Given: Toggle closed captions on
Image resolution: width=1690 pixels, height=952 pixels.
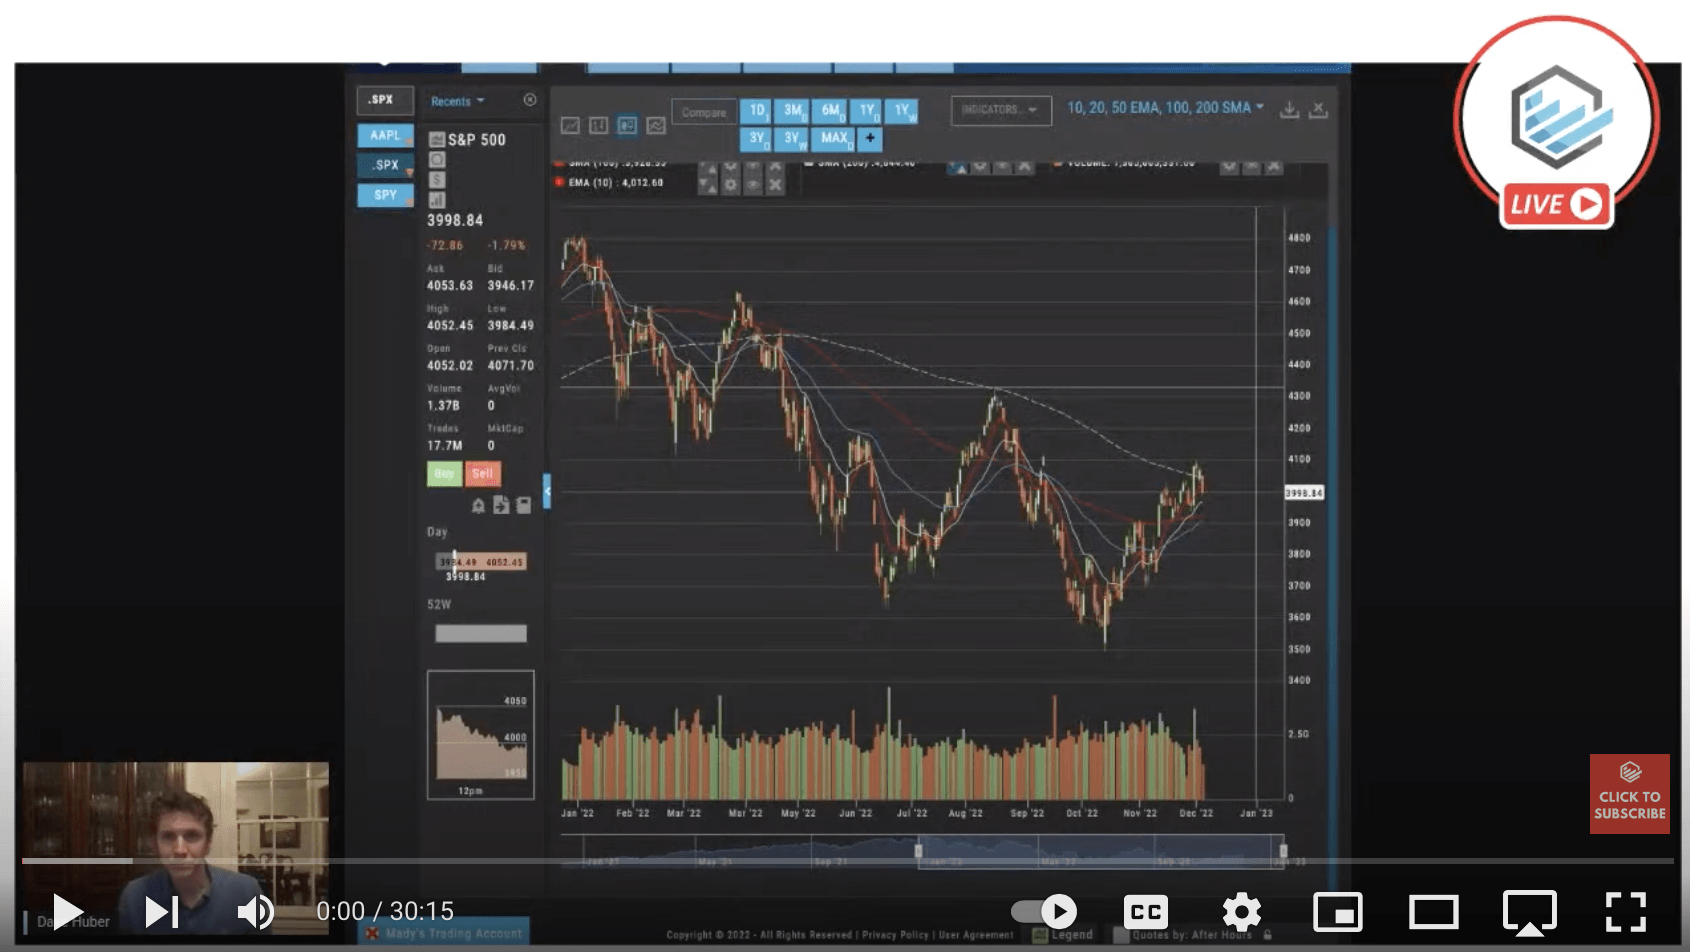Looking at the screenshot, I should [1145, 911].
